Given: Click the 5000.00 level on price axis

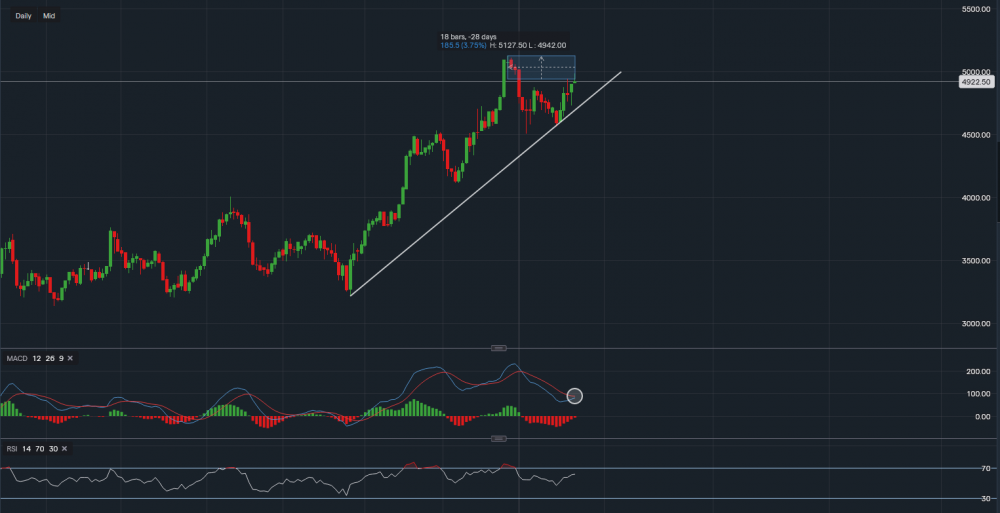Looking at the screenshot, I should coord(976,72).
